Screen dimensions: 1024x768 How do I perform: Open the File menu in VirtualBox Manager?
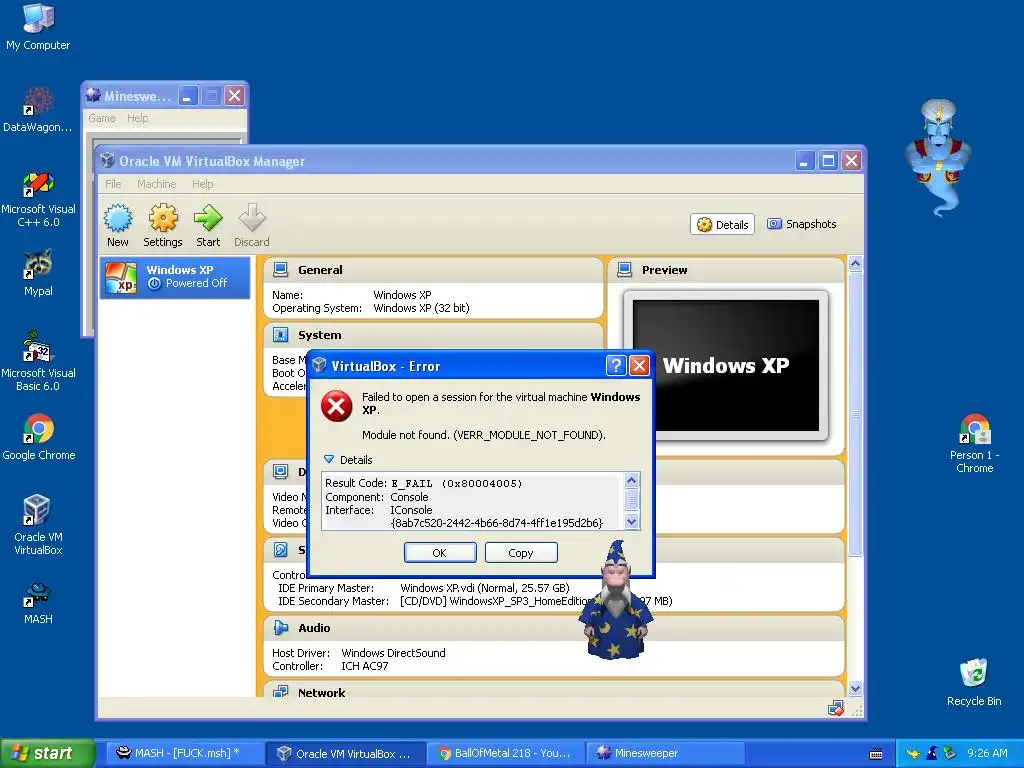pyautogui.click(x=113, y=184)
